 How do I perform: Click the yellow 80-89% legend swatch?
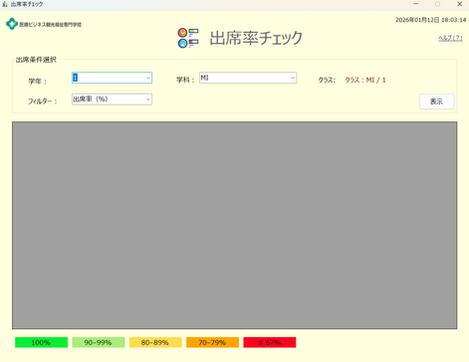(x=155, y=342)
